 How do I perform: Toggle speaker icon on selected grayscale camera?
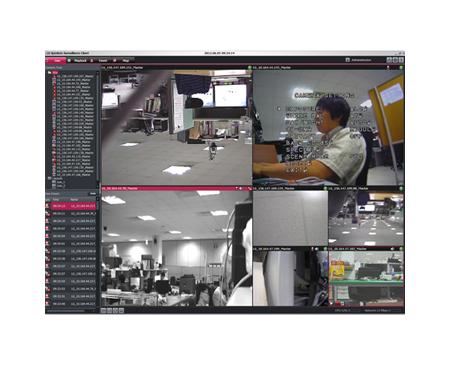pos(241,189)
